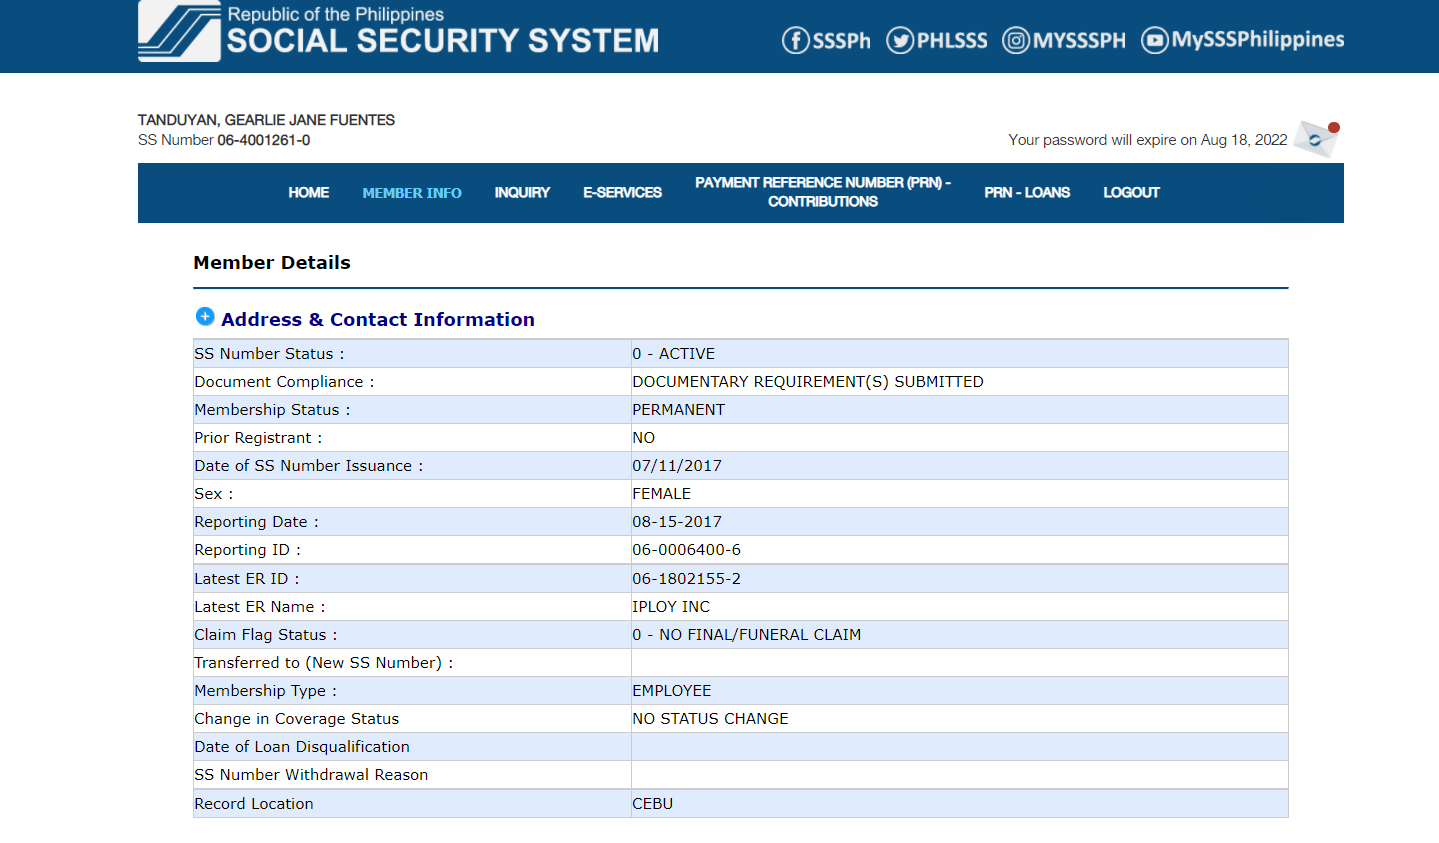
Task: Open the E-SERVICES menu
Action: 622,193
